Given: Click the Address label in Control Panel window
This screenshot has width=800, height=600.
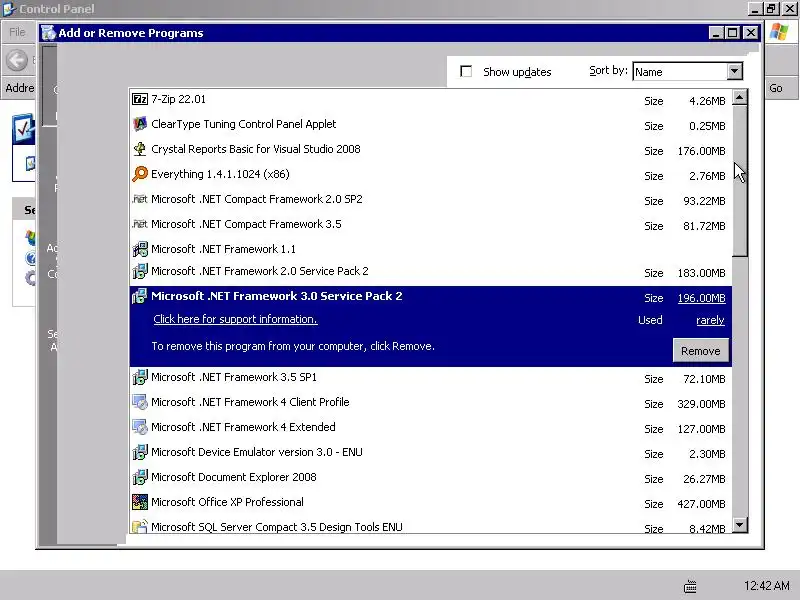Looking at the screenshot, I should [x=19, y=88].
